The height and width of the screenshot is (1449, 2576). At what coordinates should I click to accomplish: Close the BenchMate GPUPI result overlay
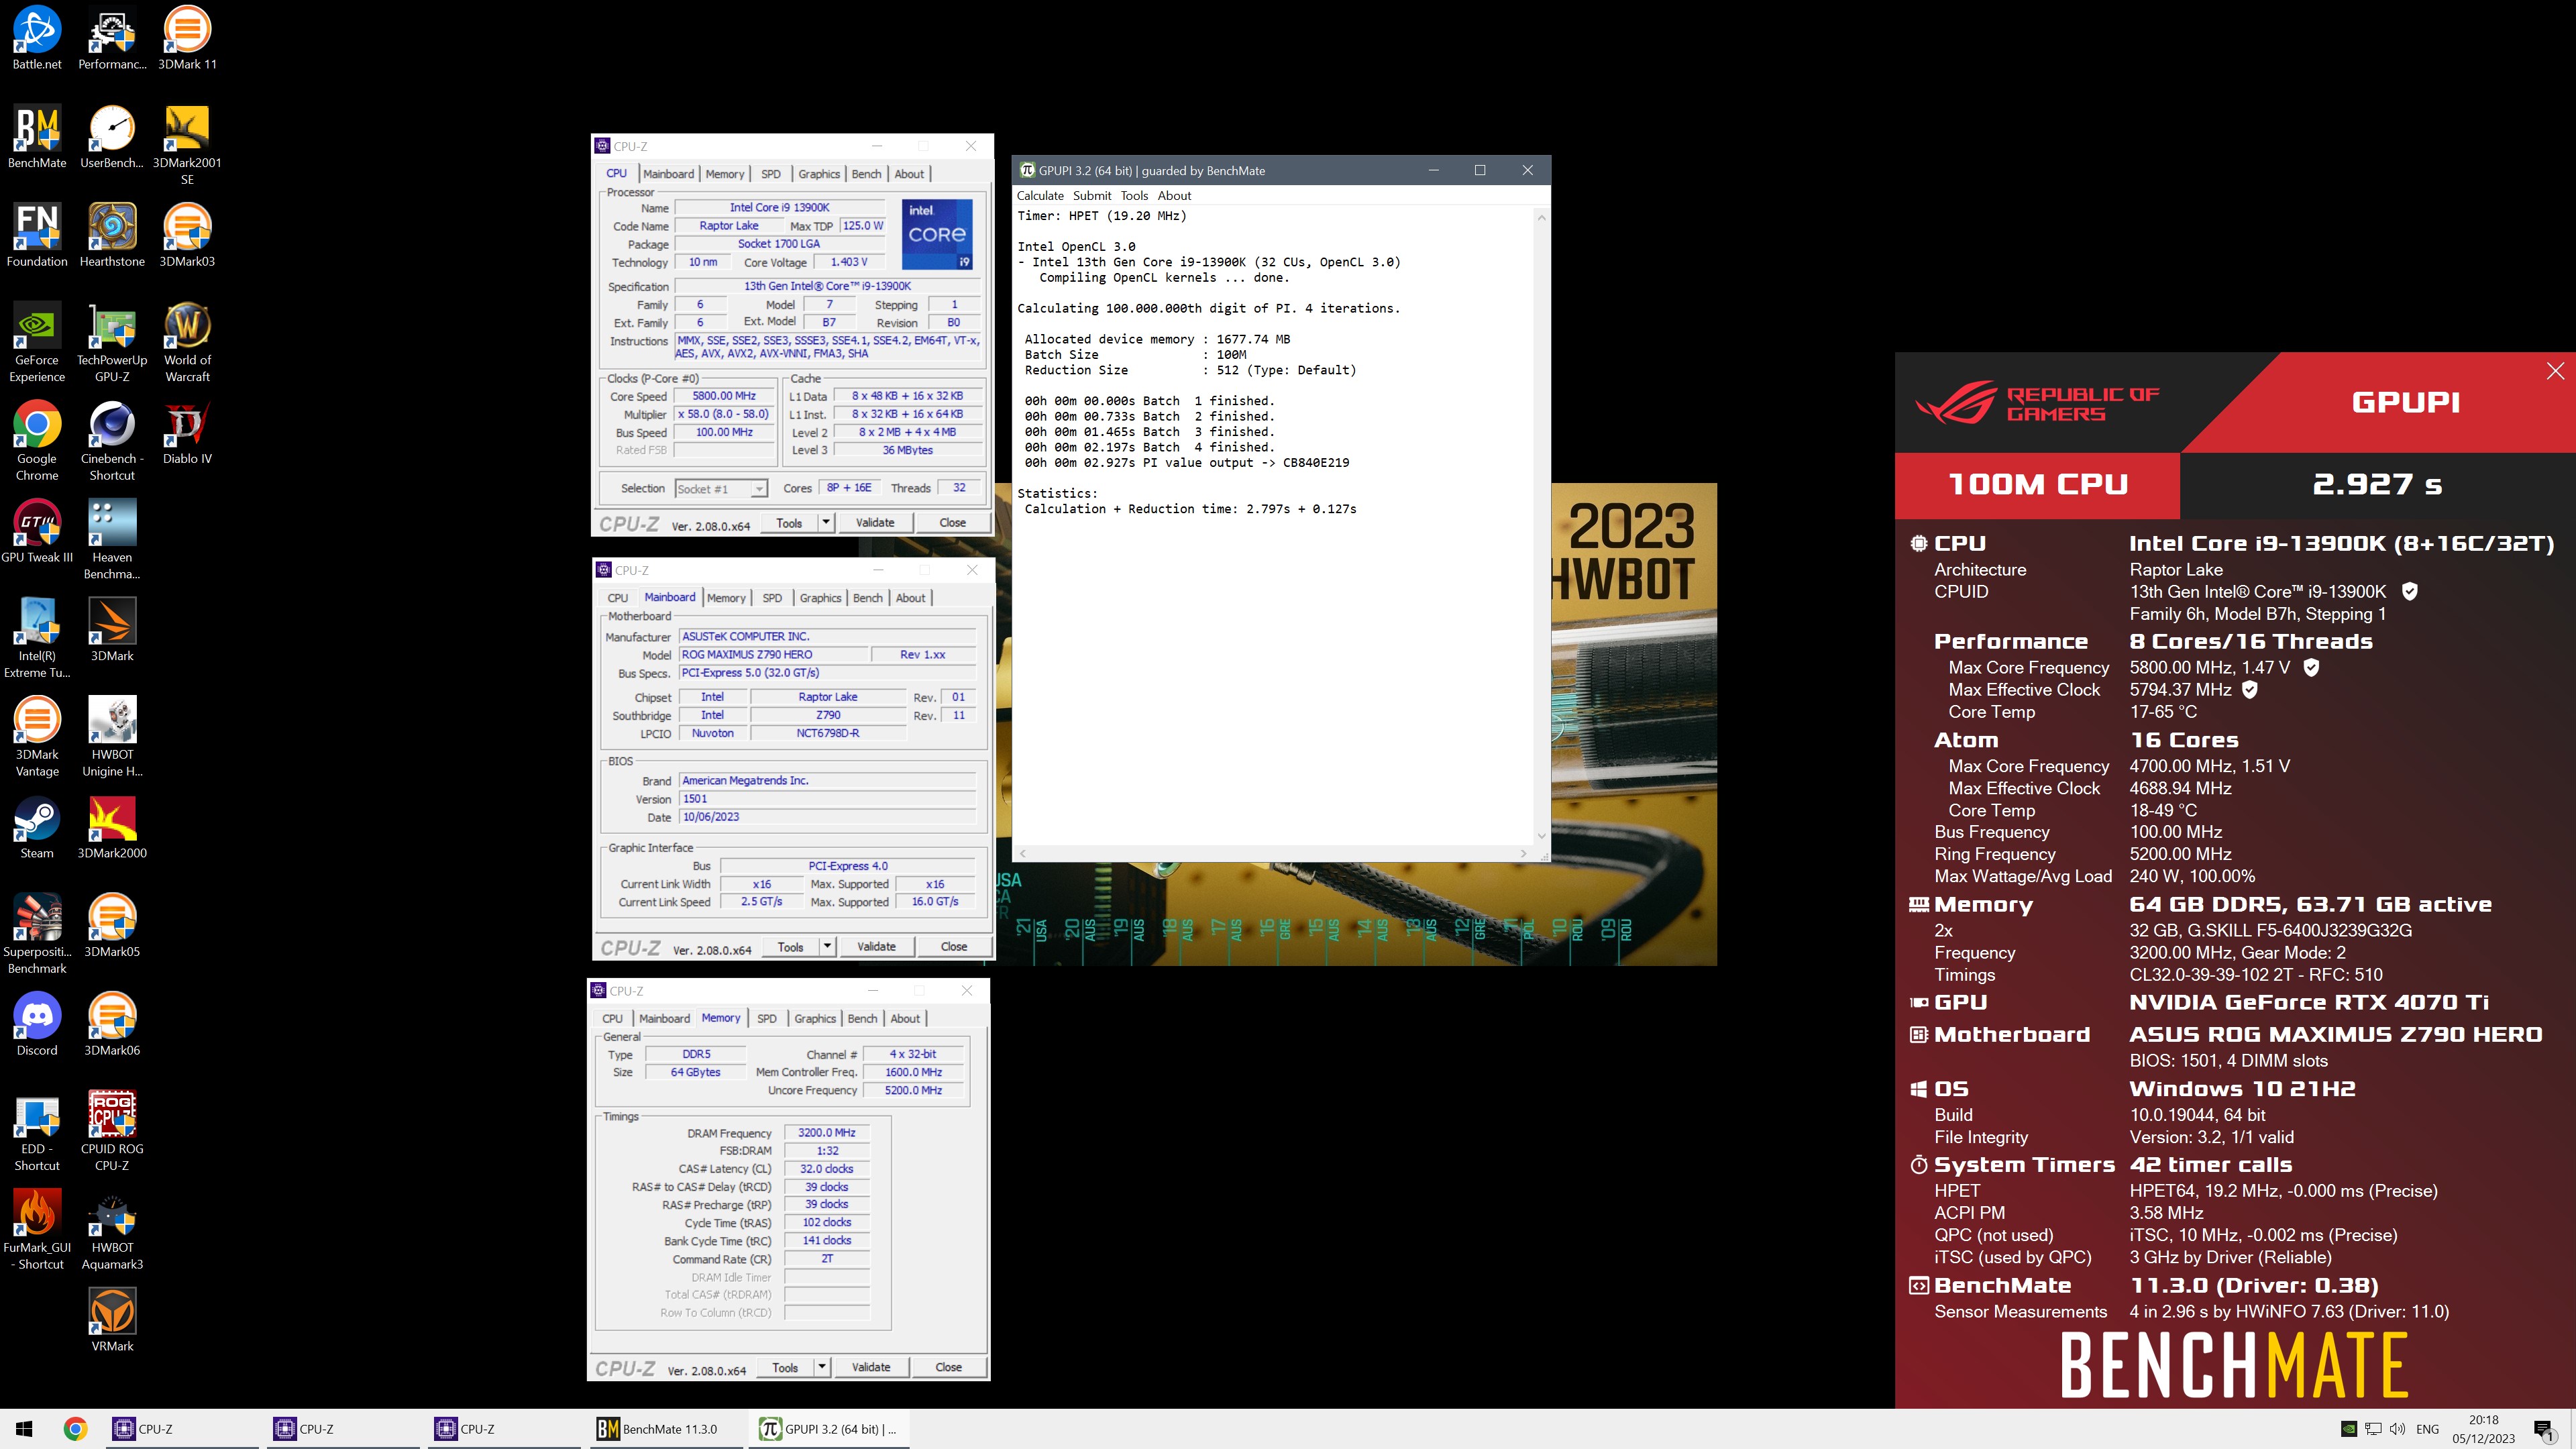[2555, 371]
